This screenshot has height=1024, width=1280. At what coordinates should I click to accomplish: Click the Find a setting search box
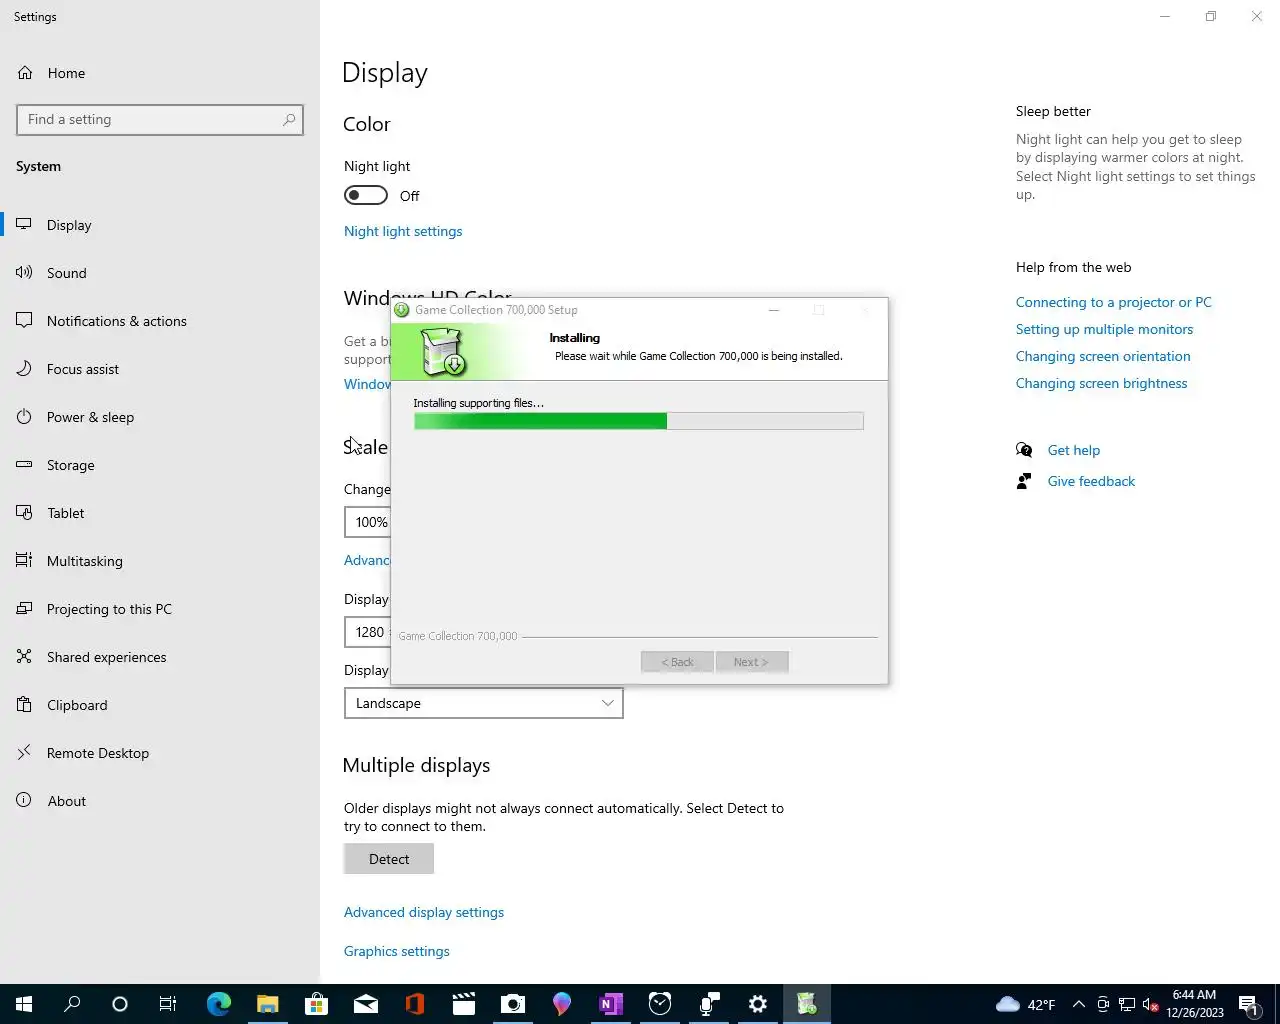click(160, 120)
